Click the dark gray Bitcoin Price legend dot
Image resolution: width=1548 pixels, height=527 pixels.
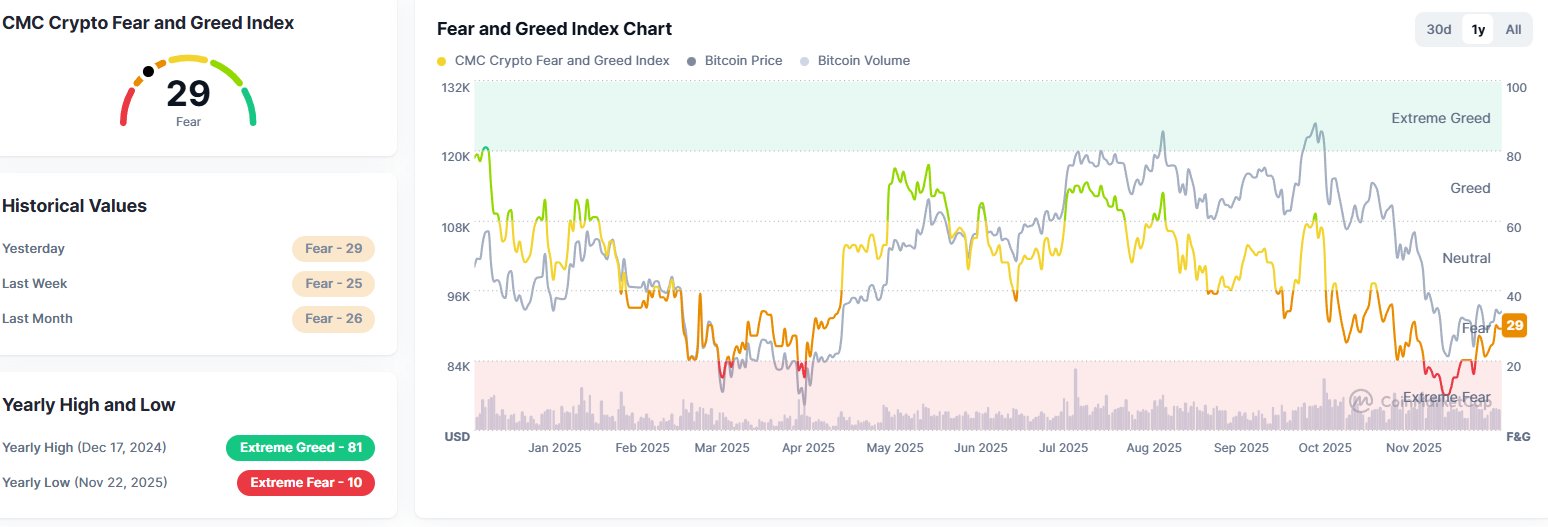point(692,61)
